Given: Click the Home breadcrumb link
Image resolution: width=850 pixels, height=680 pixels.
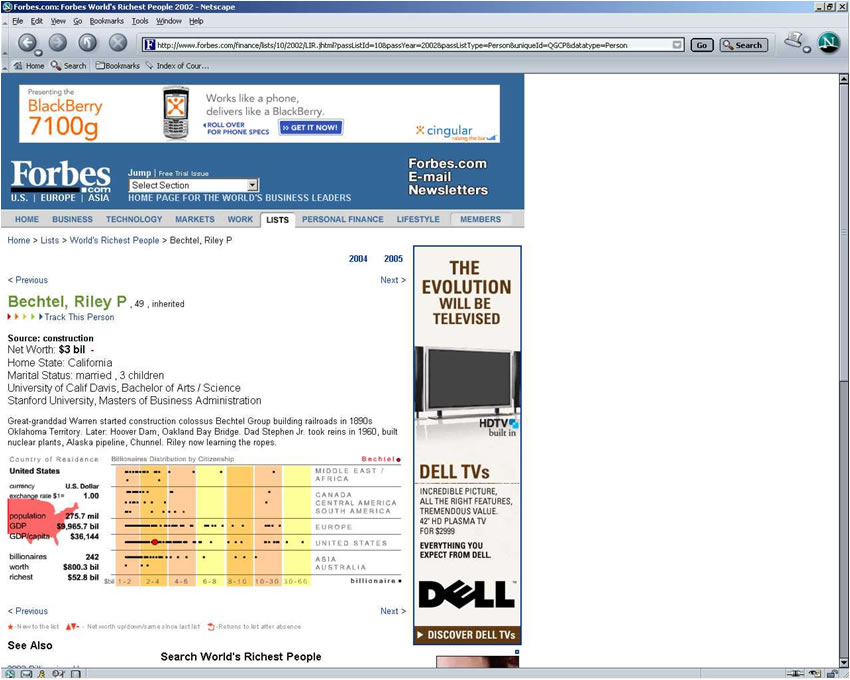Looking at the screenshot, I should [x=18, y=240].
